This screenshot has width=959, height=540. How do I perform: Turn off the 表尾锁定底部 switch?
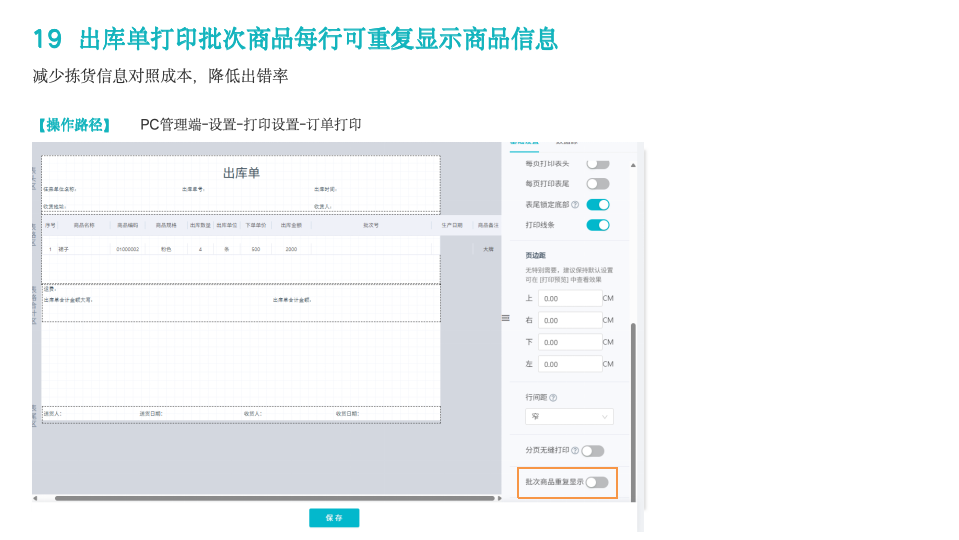tap(598, 205)
